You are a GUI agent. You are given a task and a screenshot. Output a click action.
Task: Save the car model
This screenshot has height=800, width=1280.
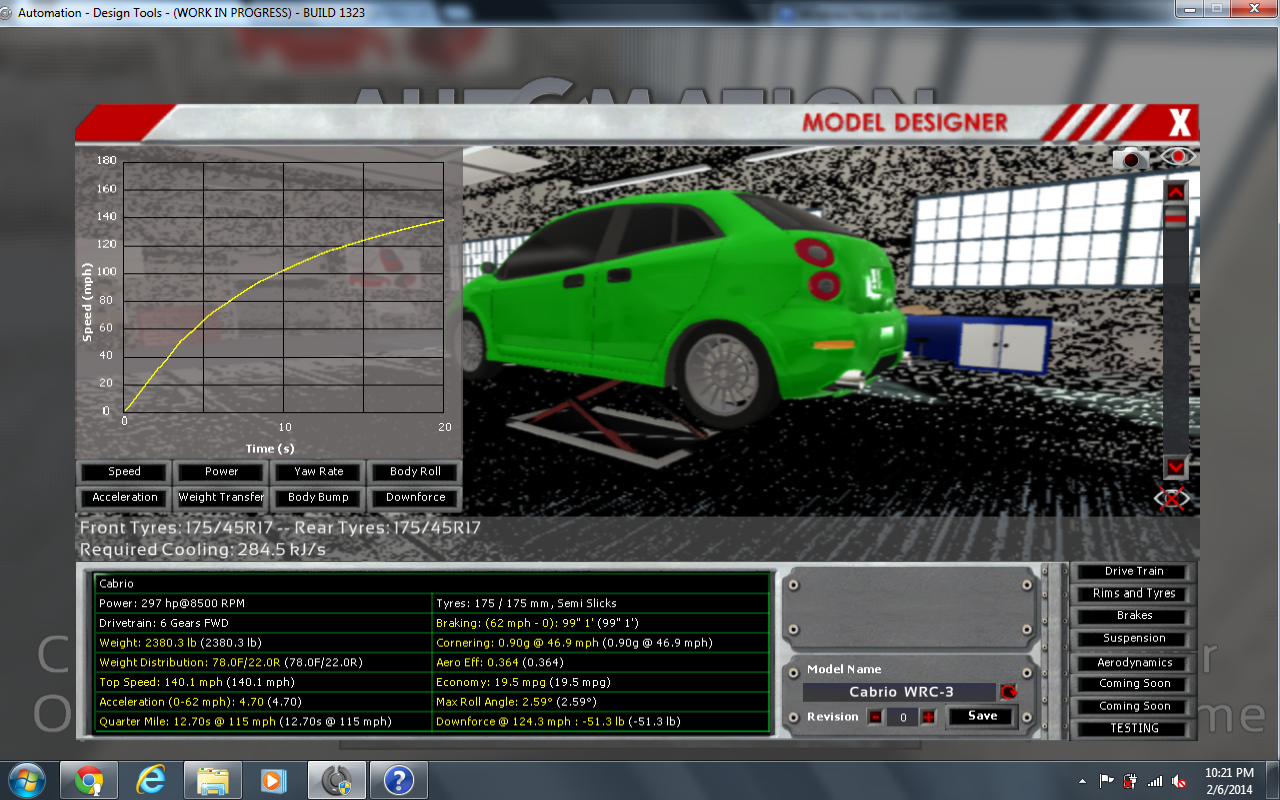pos(982,716)
